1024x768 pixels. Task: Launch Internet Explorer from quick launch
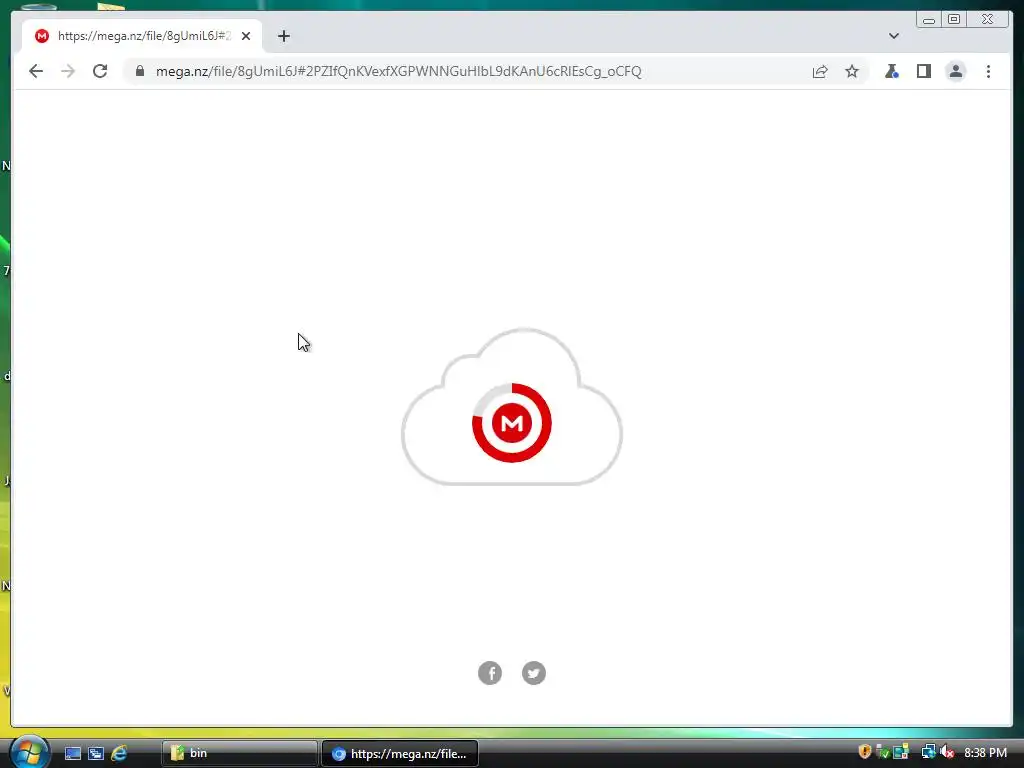click(119, 753)
